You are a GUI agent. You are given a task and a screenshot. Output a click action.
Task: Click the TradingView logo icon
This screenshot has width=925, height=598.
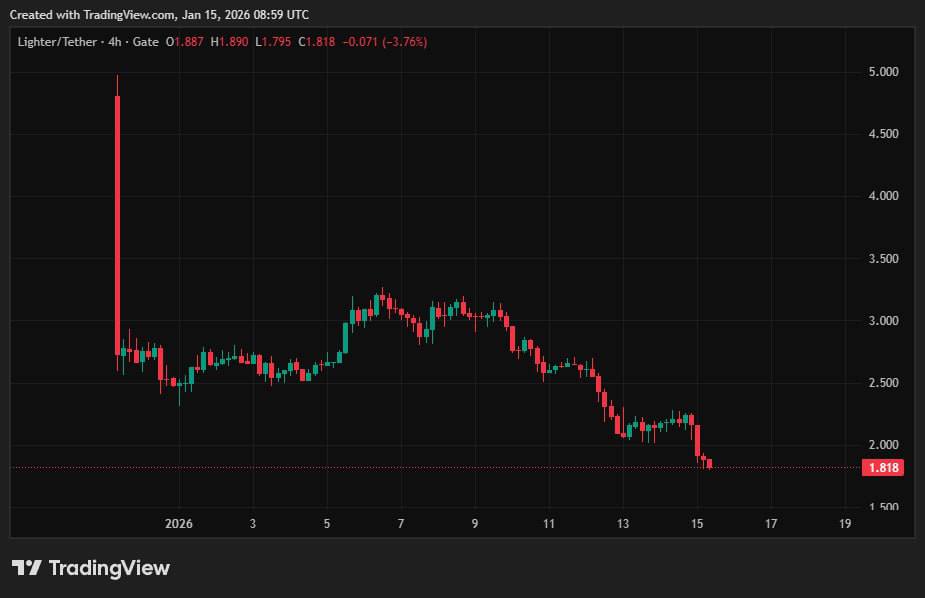[x=26, y=568]
